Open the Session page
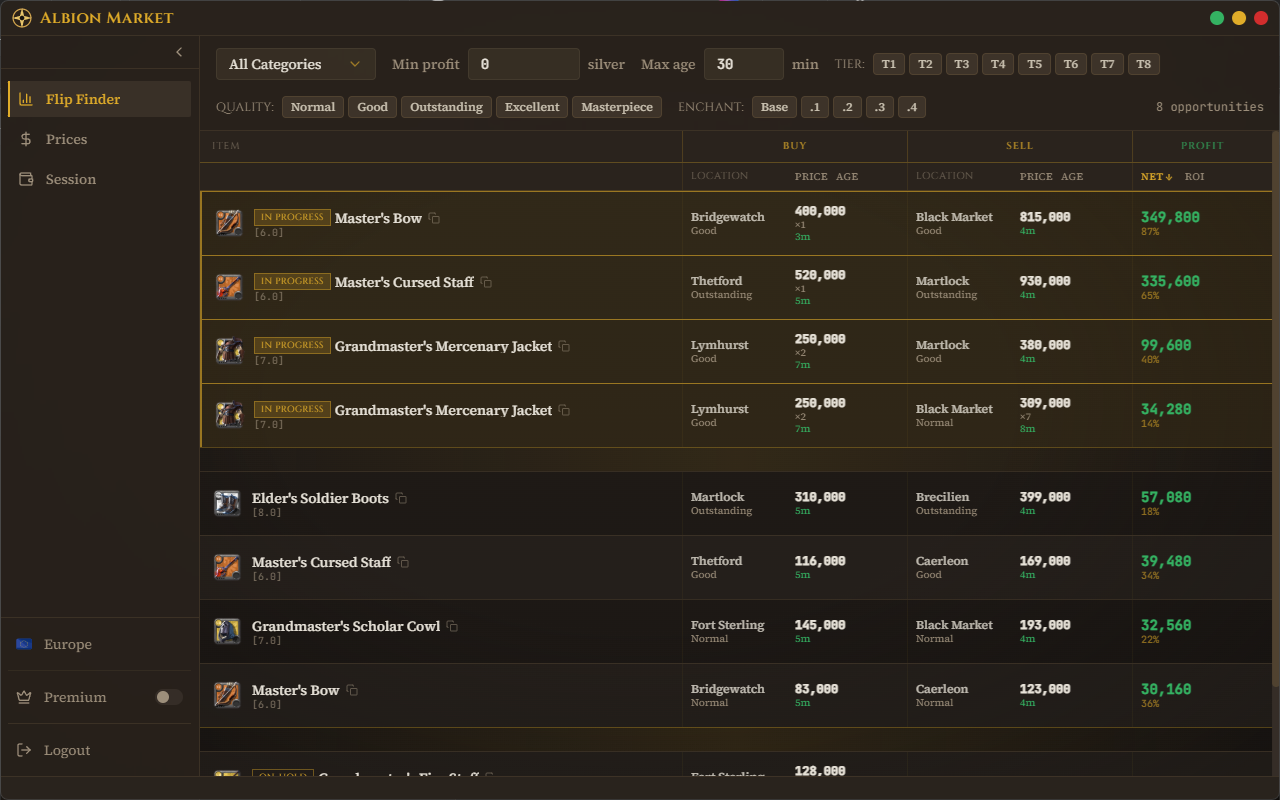This screenshot has height=800, width=1280. coord(99,179)
